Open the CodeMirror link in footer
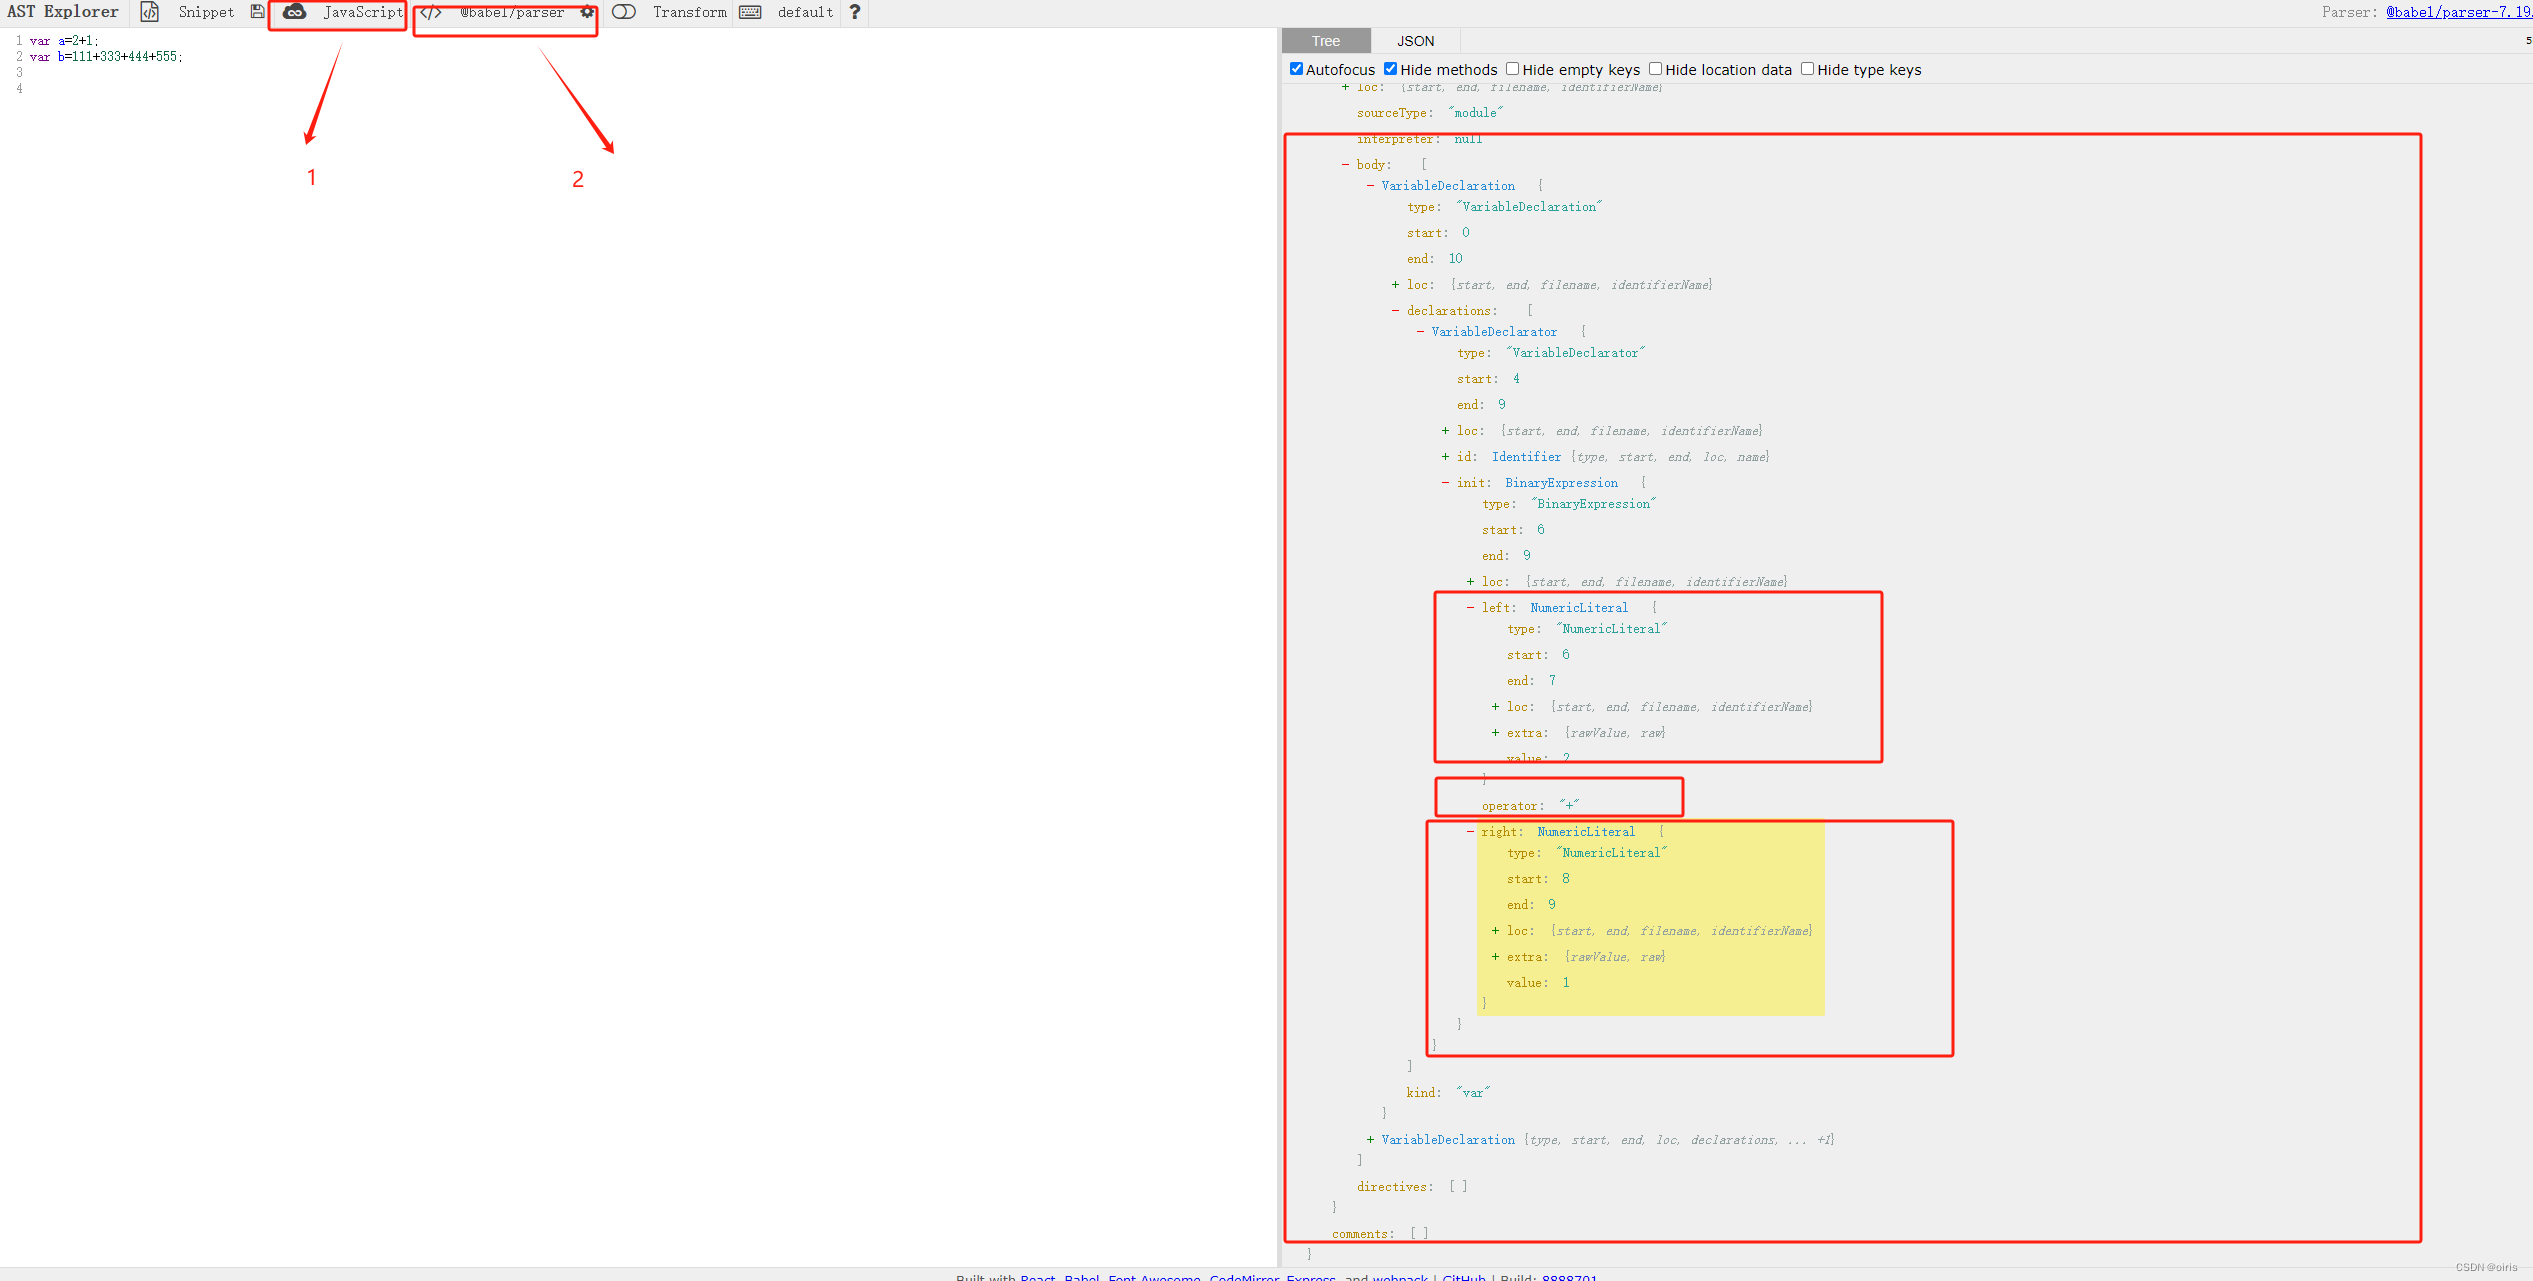Viewport: 2533px width, 1281px height. point(1243,1277)
